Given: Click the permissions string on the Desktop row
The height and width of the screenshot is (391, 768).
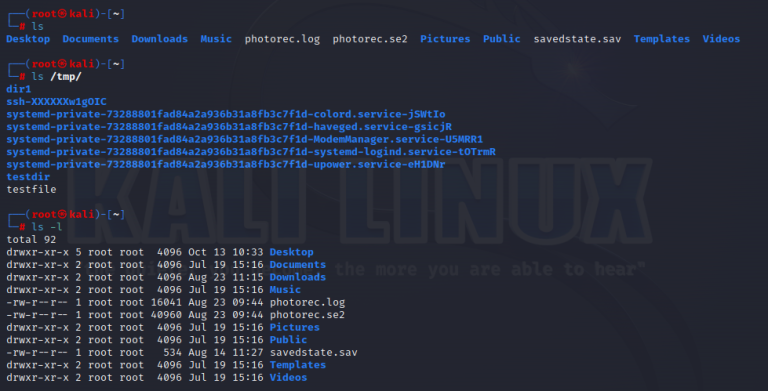Looking at the screenshot, I should coord(38,252).
